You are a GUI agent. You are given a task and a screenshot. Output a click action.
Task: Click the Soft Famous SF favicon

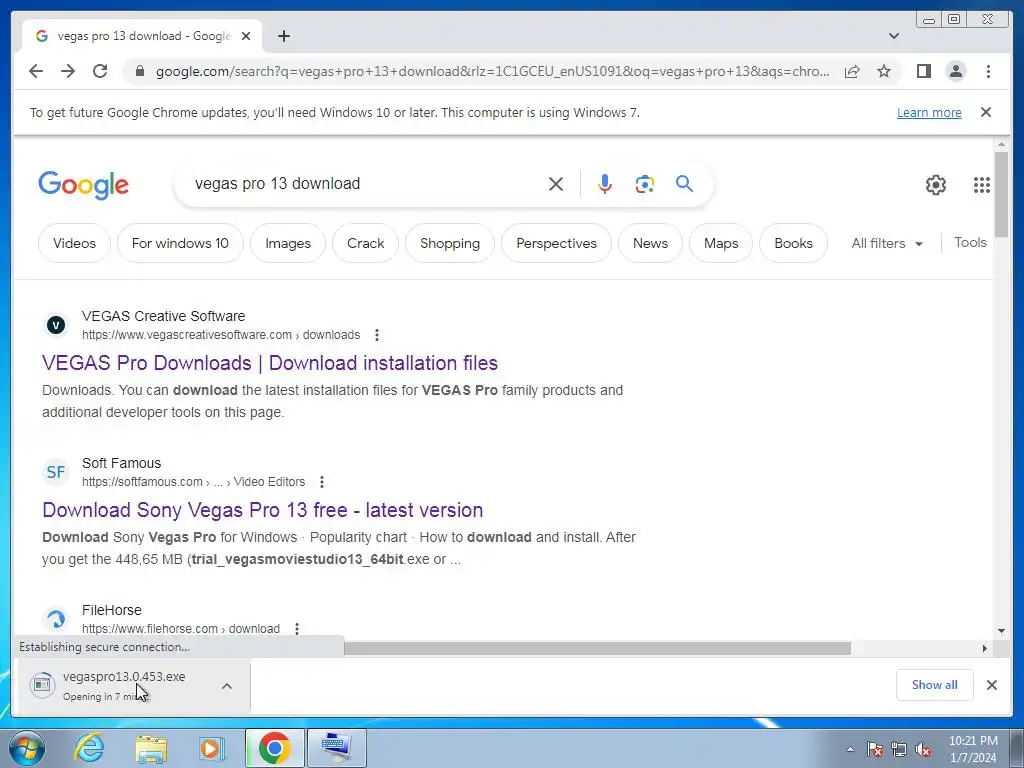point(56,472)
